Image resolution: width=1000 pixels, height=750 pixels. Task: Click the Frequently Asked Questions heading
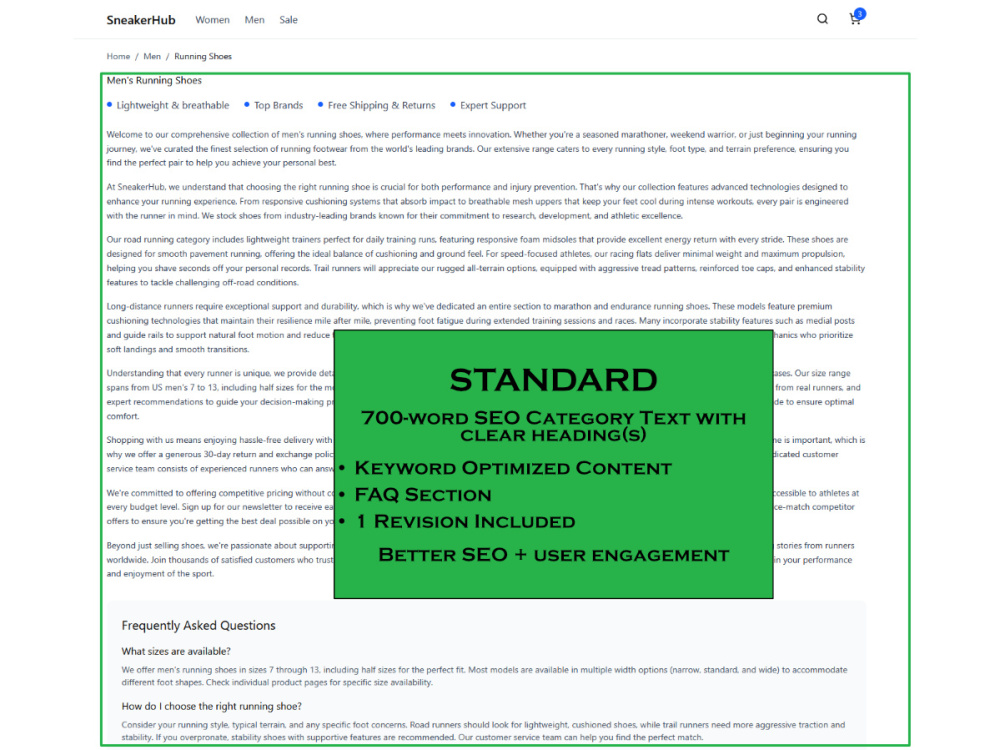click(198, 626)
